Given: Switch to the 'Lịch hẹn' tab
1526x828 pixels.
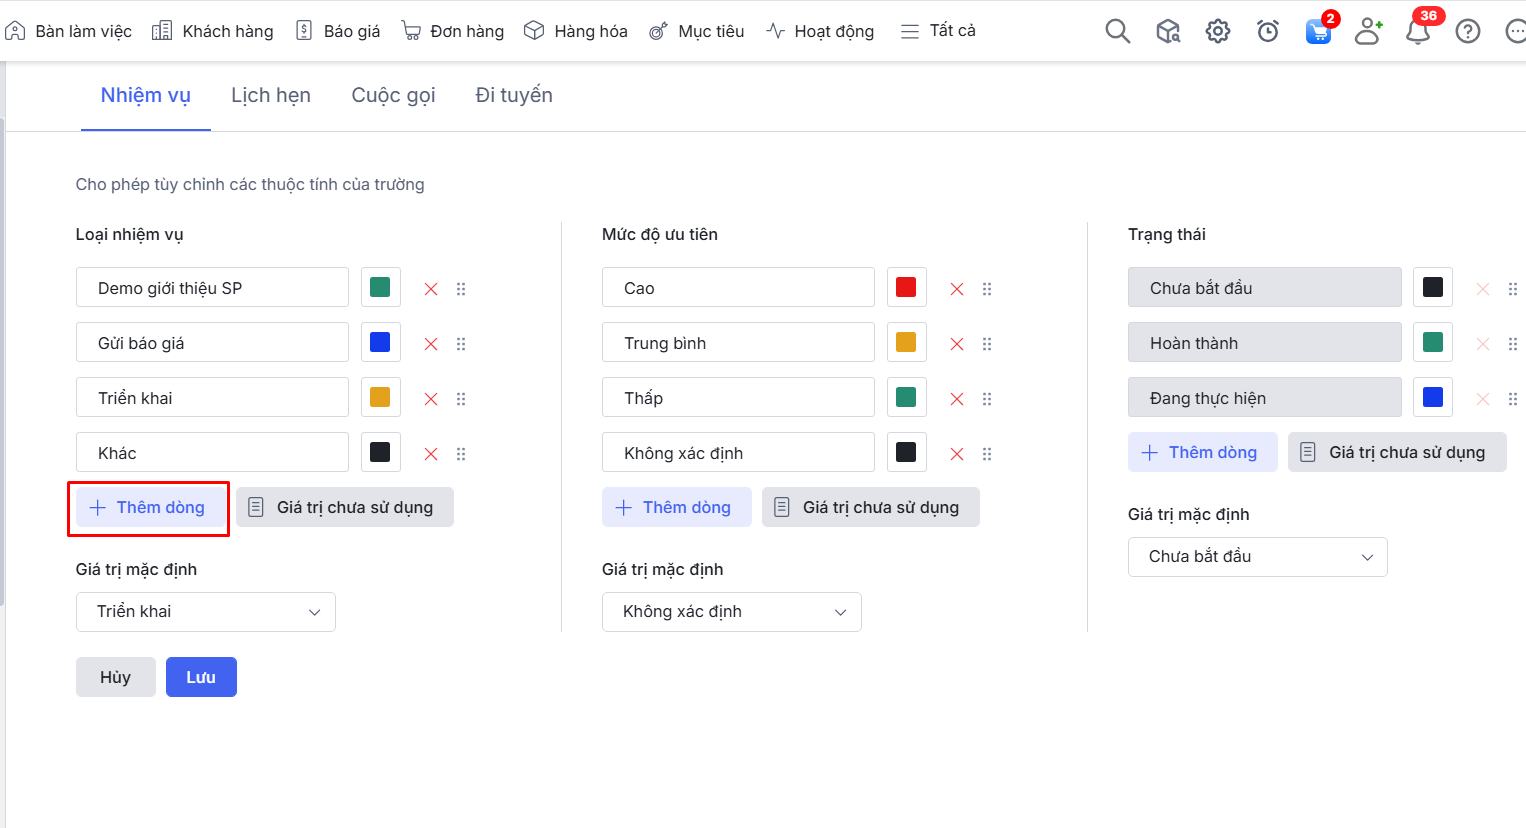Looking at the screenshot, I should point(271,95).
